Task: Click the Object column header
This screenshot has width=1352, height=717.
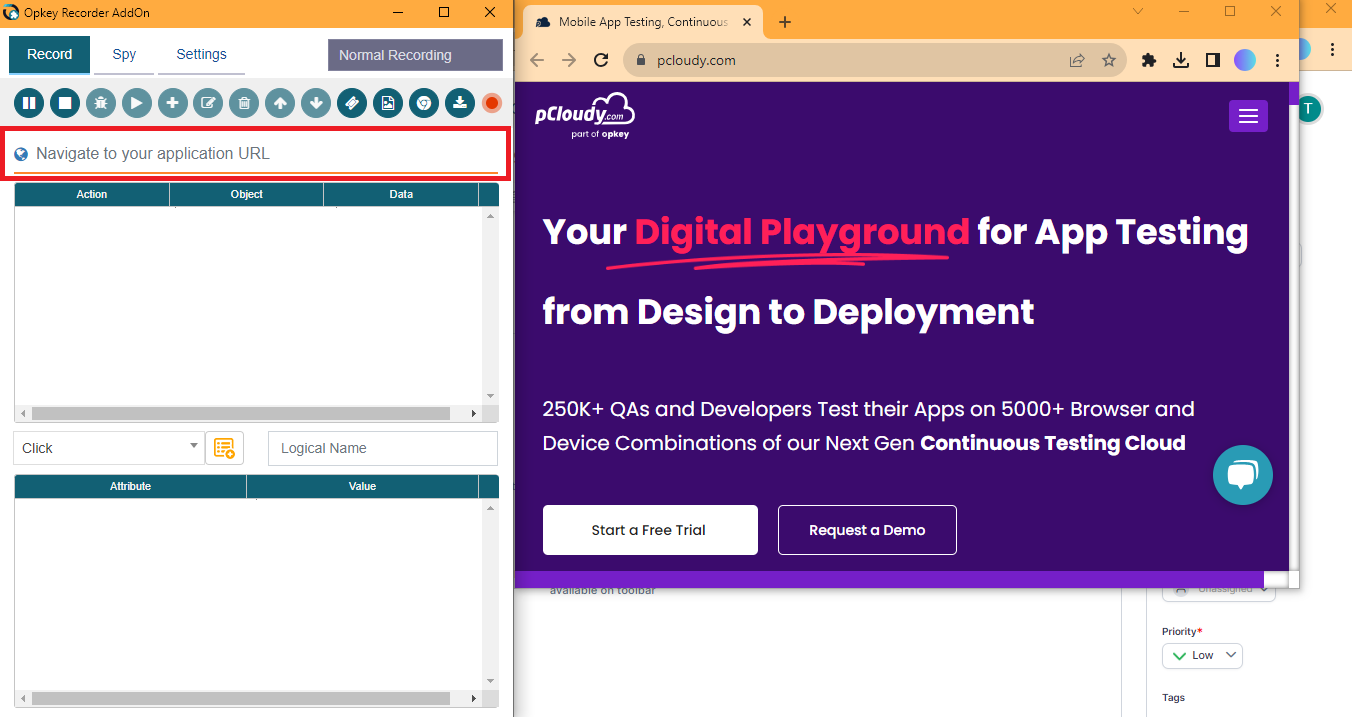Action: [x=247, y=194]
